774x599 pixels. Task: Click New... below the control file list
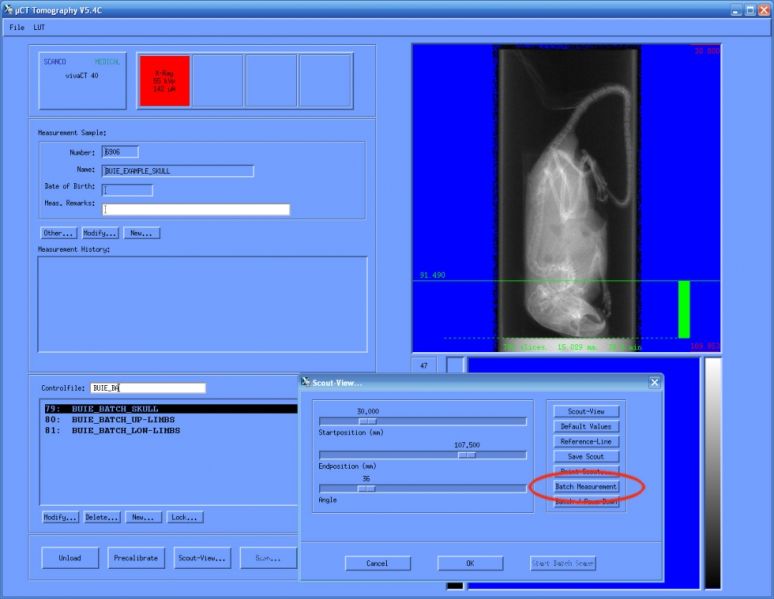coord(143,517)
